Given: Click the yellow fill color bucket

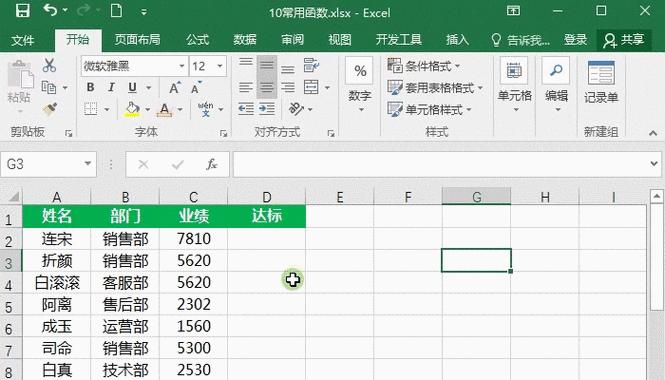Looking at the screenshot, I should tap(132, 109).
